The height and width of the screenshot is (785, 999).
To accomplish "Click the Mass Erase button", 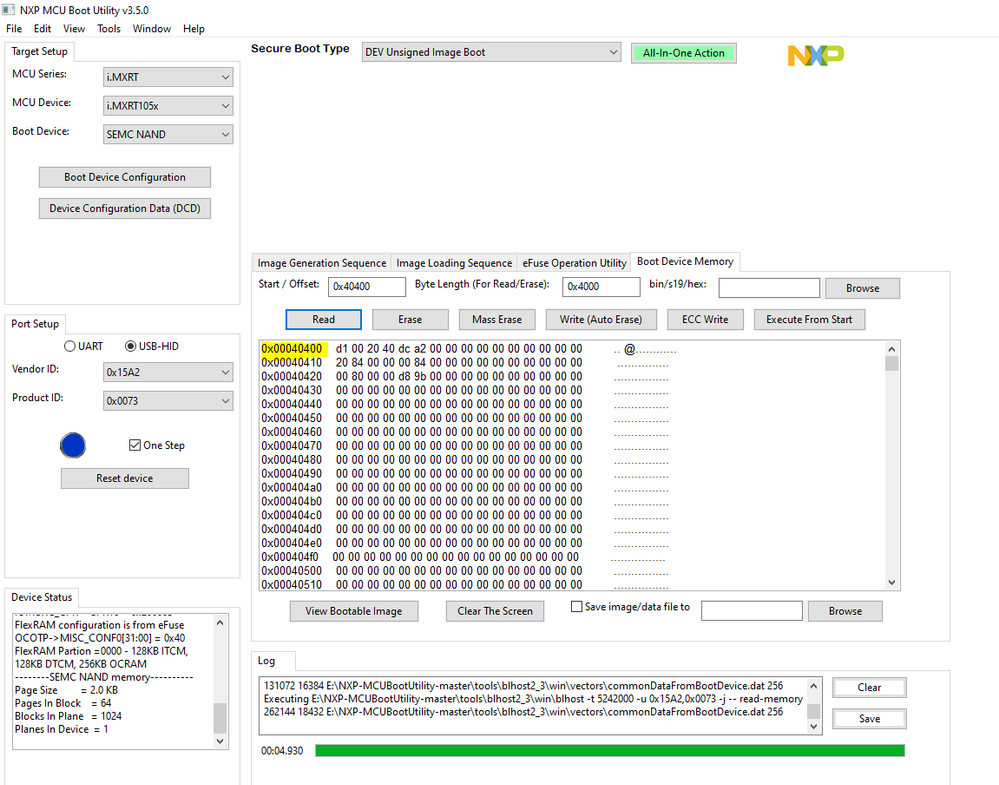I will click(497, 320).
